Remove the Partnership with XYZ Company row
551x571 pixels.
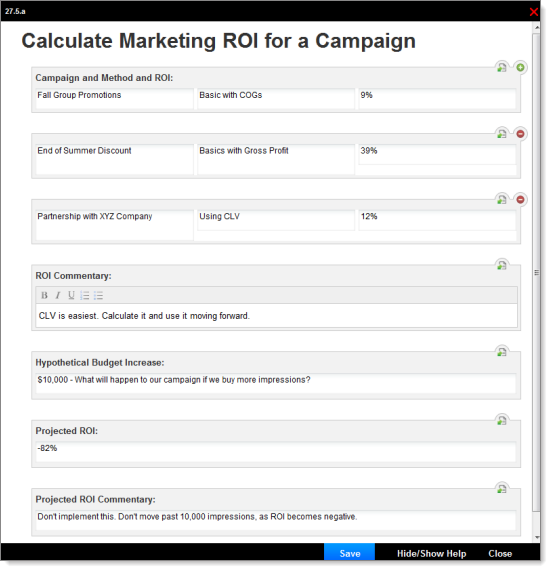point(520,199)
